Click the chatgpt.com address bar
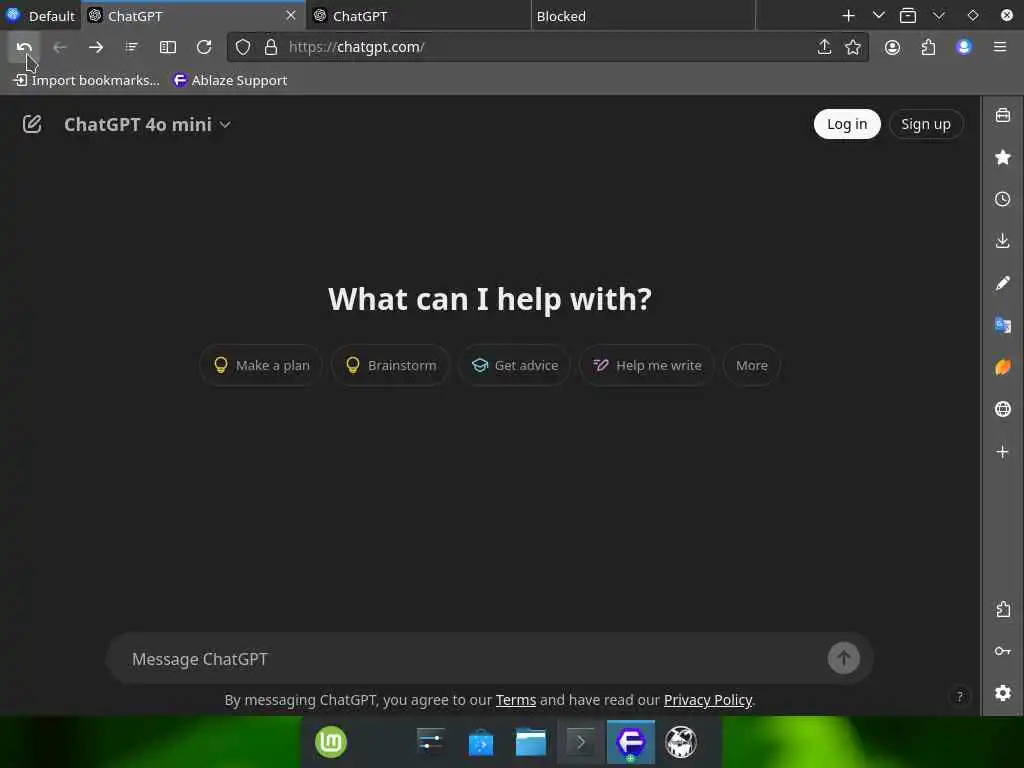 (549, 47)
